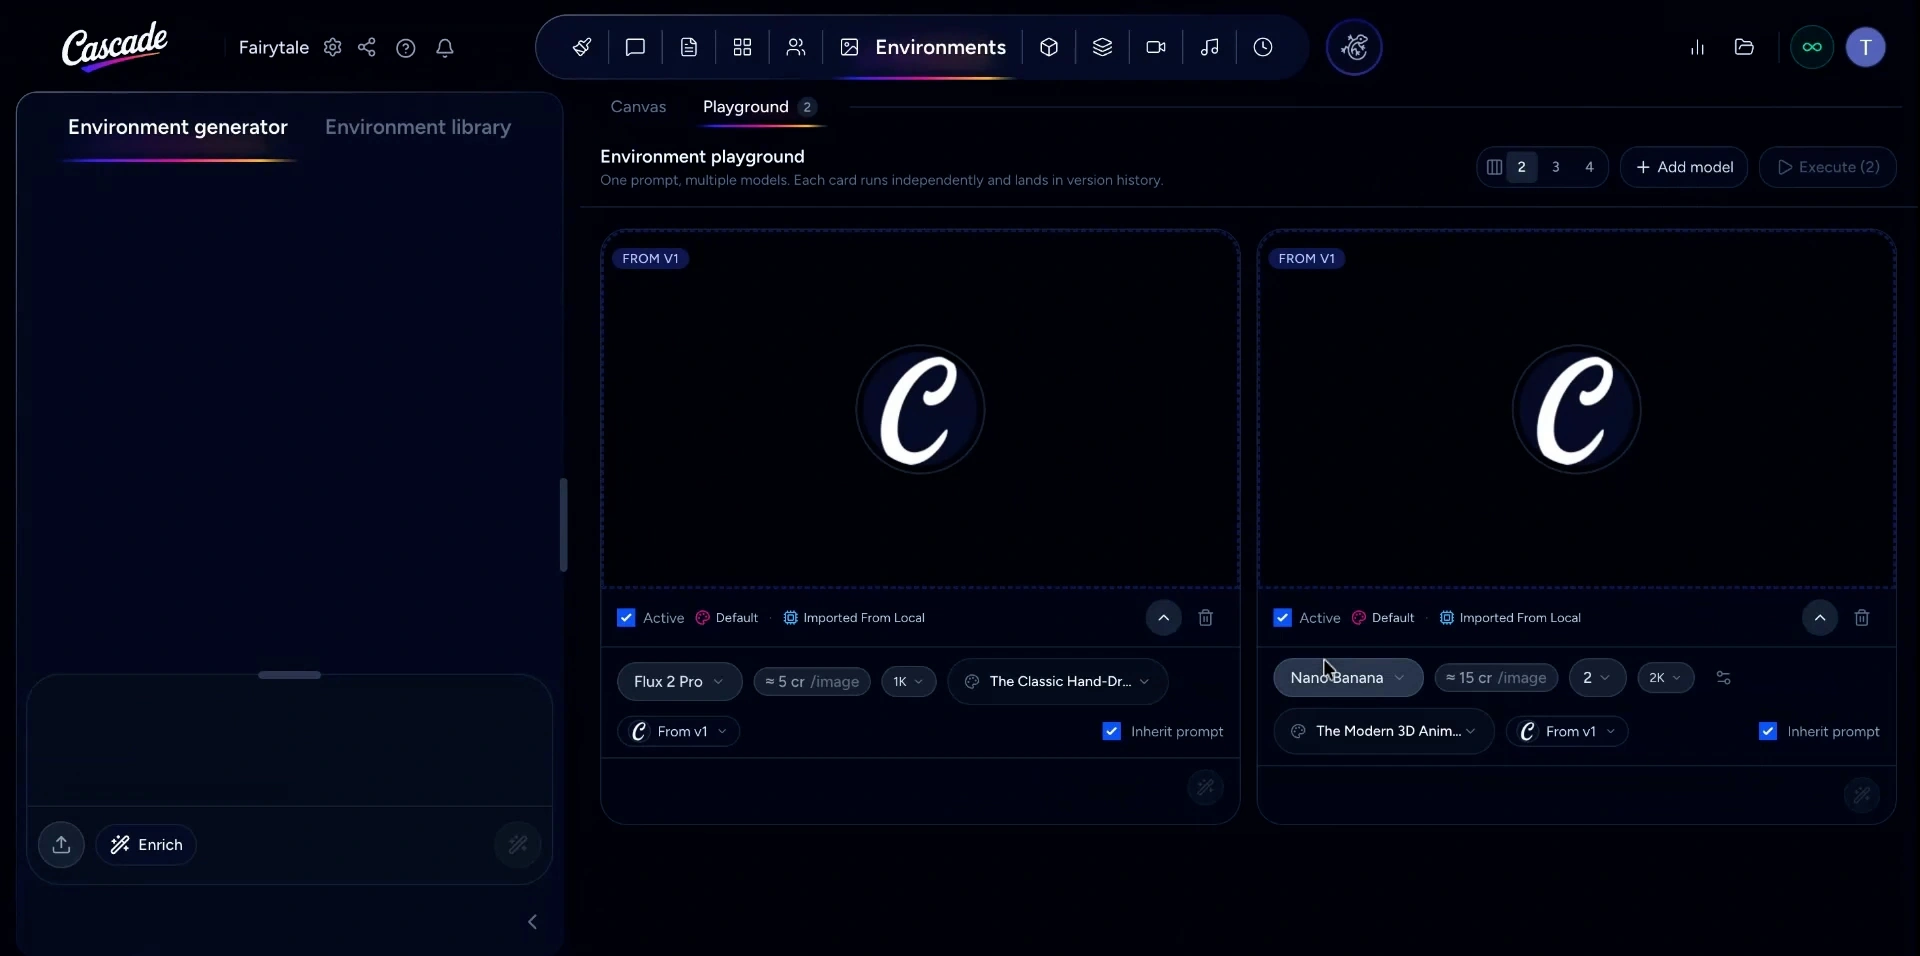Screen dimensions: 1920x956
Task: Toggle Inherit prompt on Flux 2 Pro card
Action: (1111, 732)
